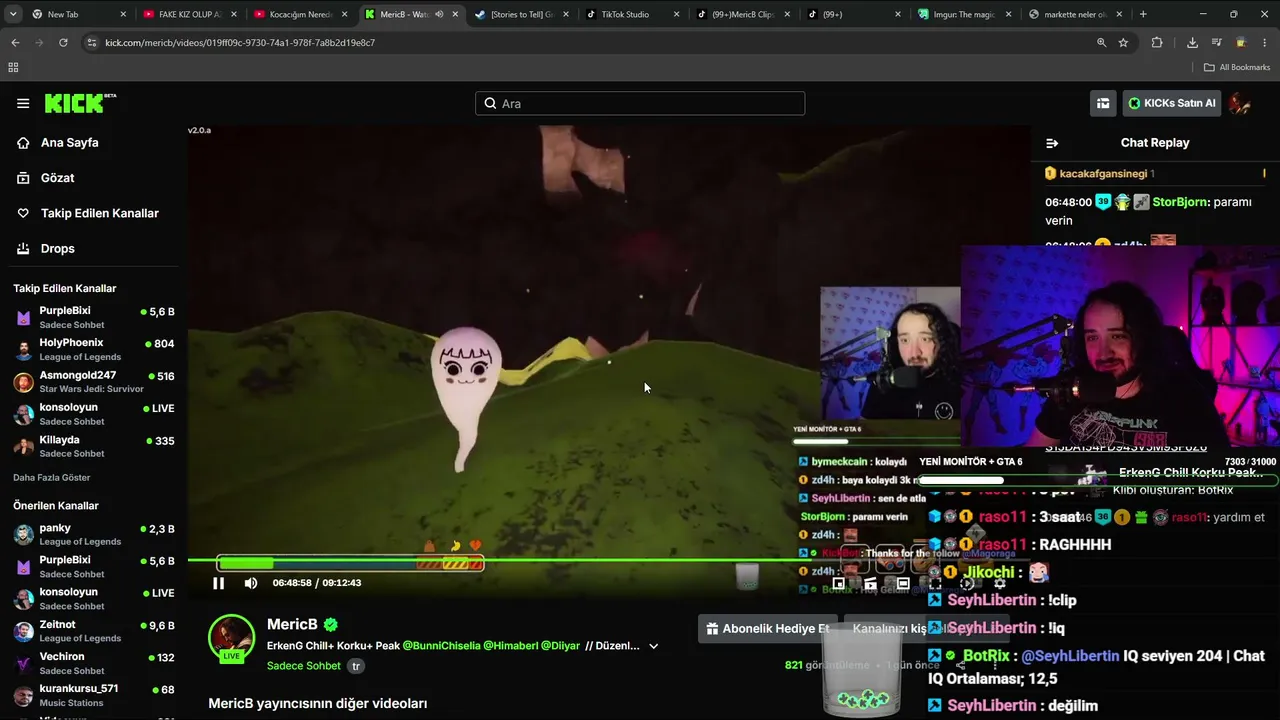The image size is (1280, 720).
Task: Seek on the green video progress bar
Action: coord(609,560)
